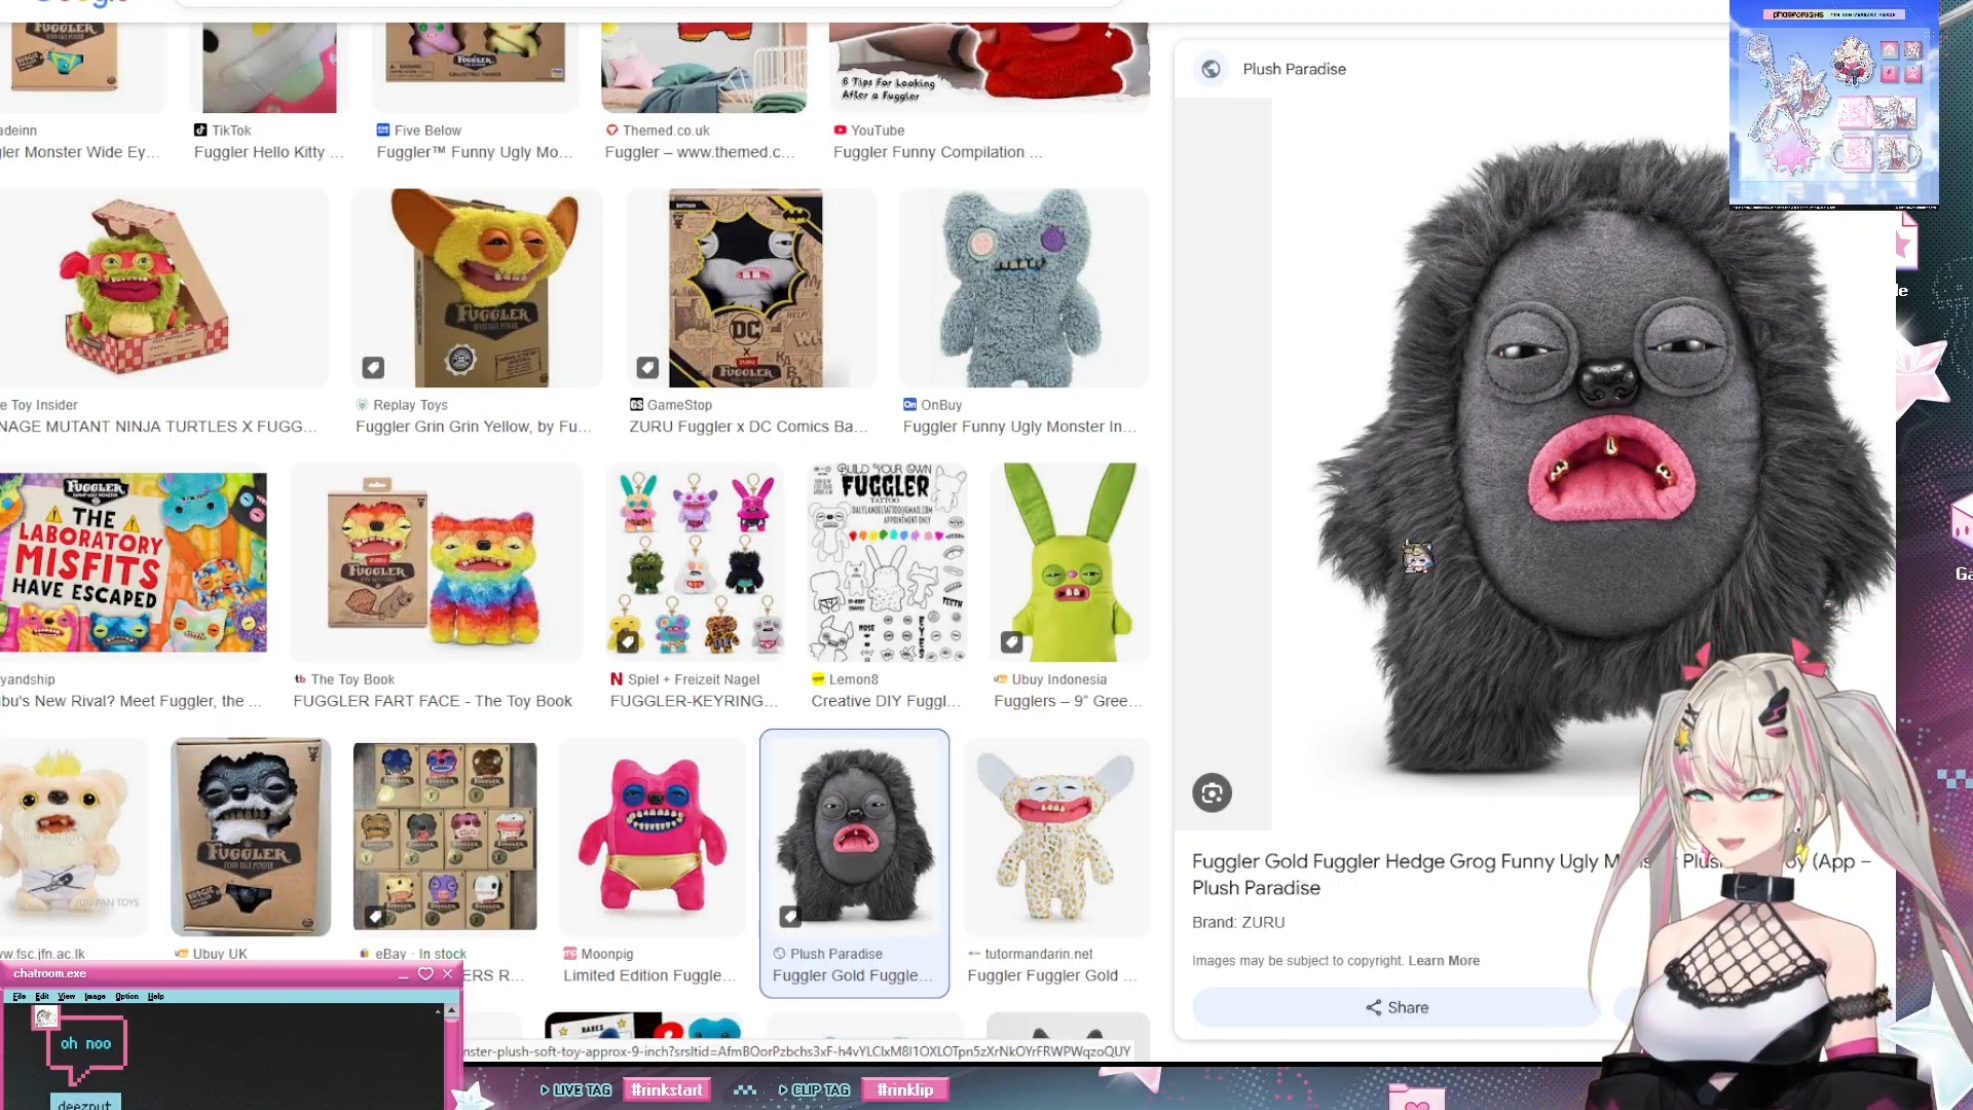Image resolution: width=1973 pixels, height=1110 pixels.
Task: Click the Replay Toys favicon
Action: tap(362, 404)
